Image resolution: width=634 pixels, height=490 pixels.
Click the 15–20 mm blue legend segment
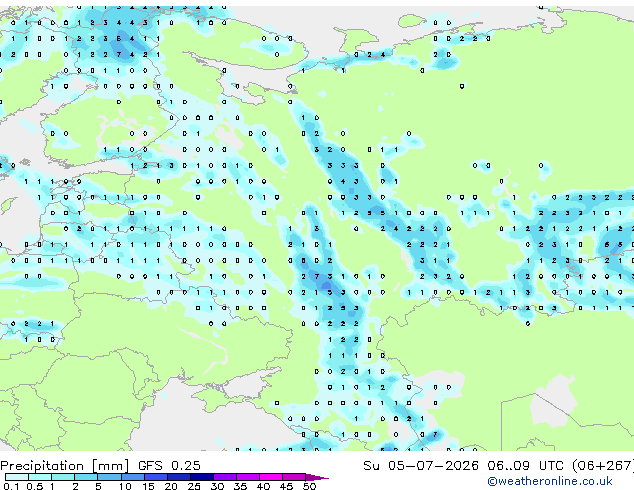tap(155, 477)
